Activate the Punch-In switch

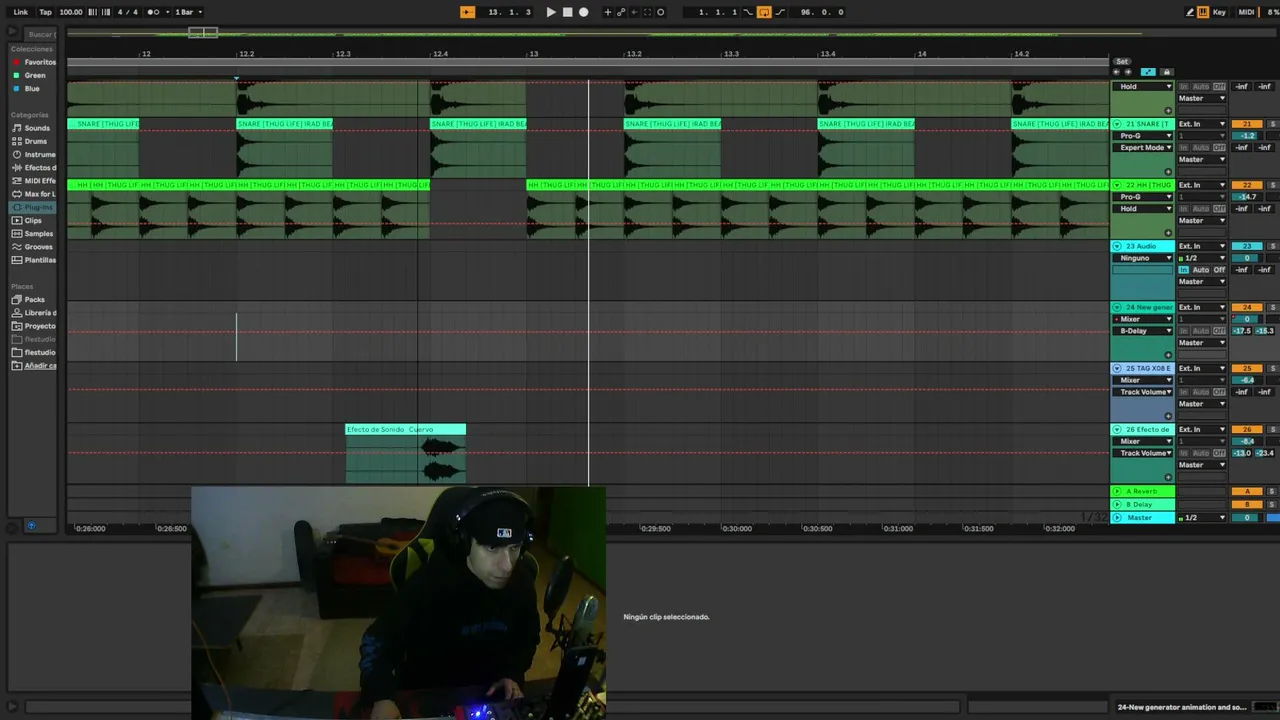748,12
